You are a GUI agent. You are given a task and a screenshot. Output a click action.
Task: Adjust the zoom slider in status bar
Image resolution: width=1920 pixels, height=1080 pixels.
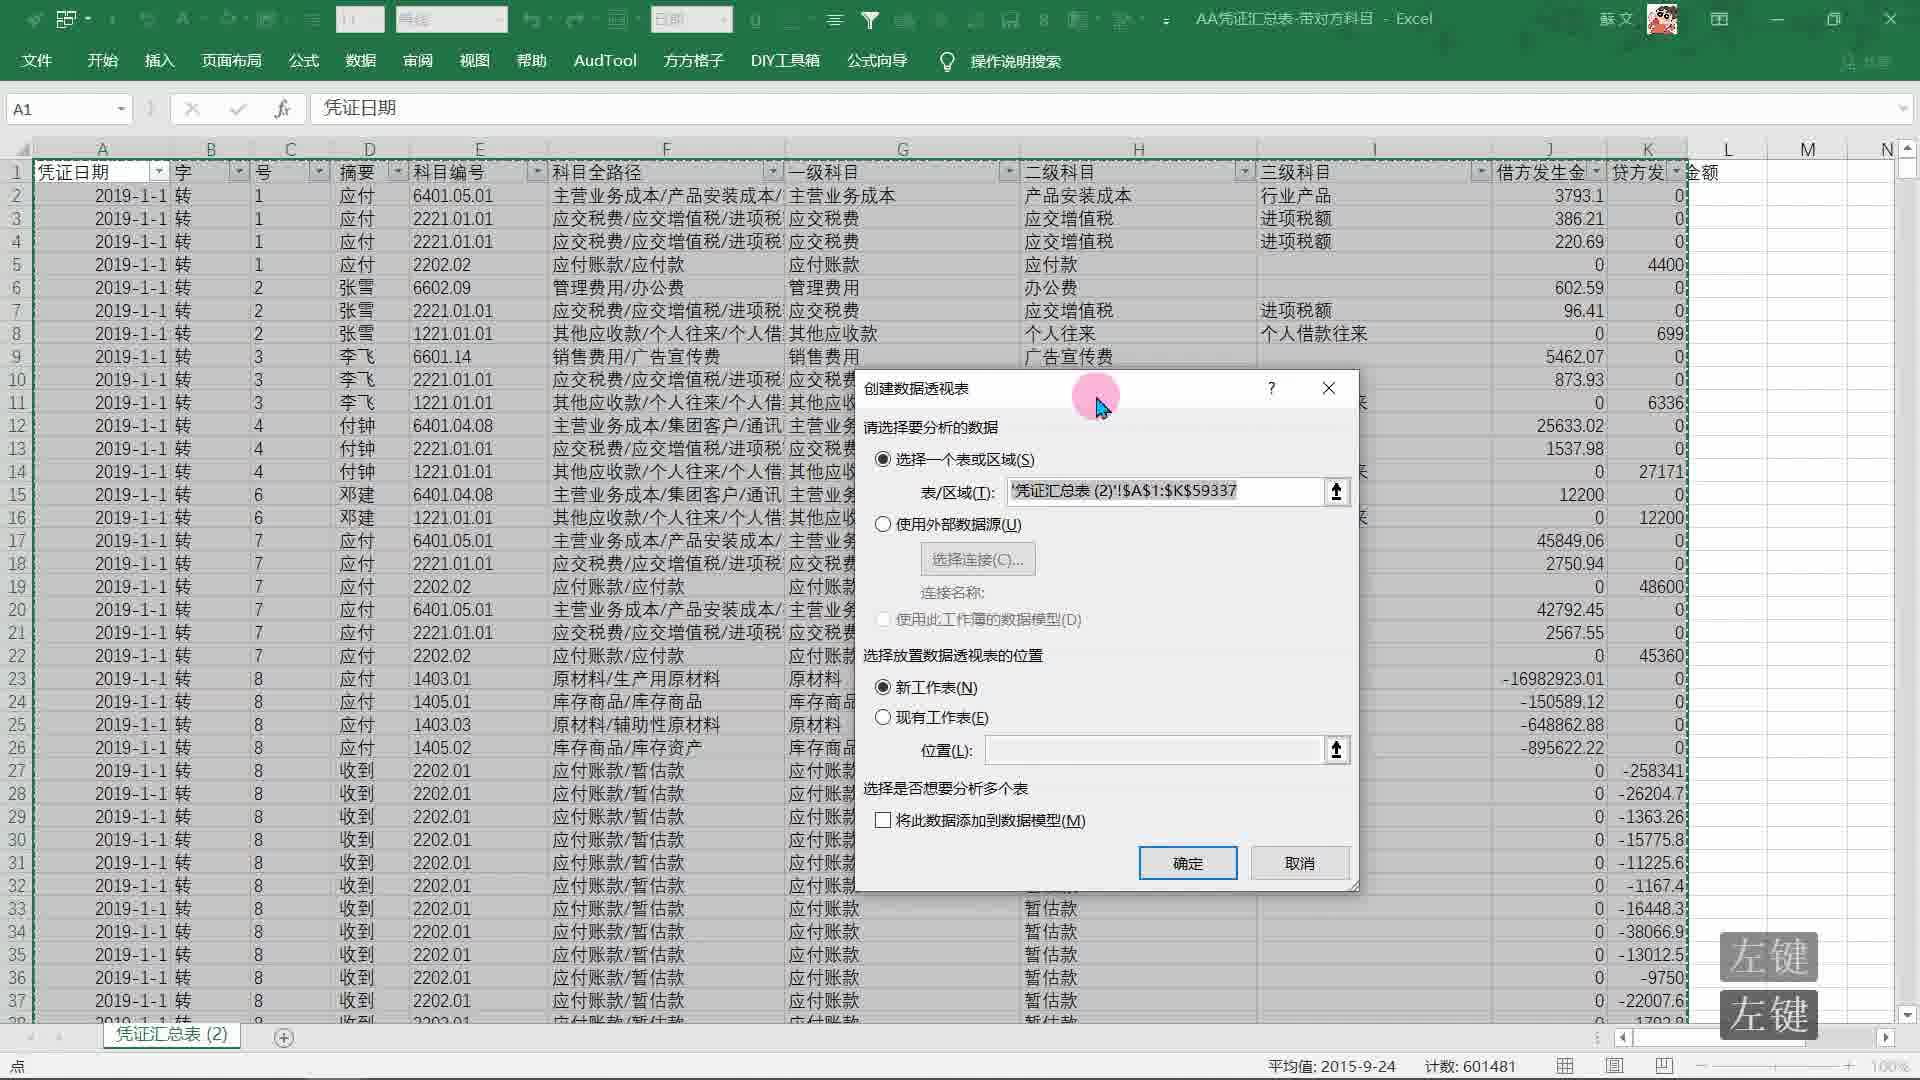1775,1066
